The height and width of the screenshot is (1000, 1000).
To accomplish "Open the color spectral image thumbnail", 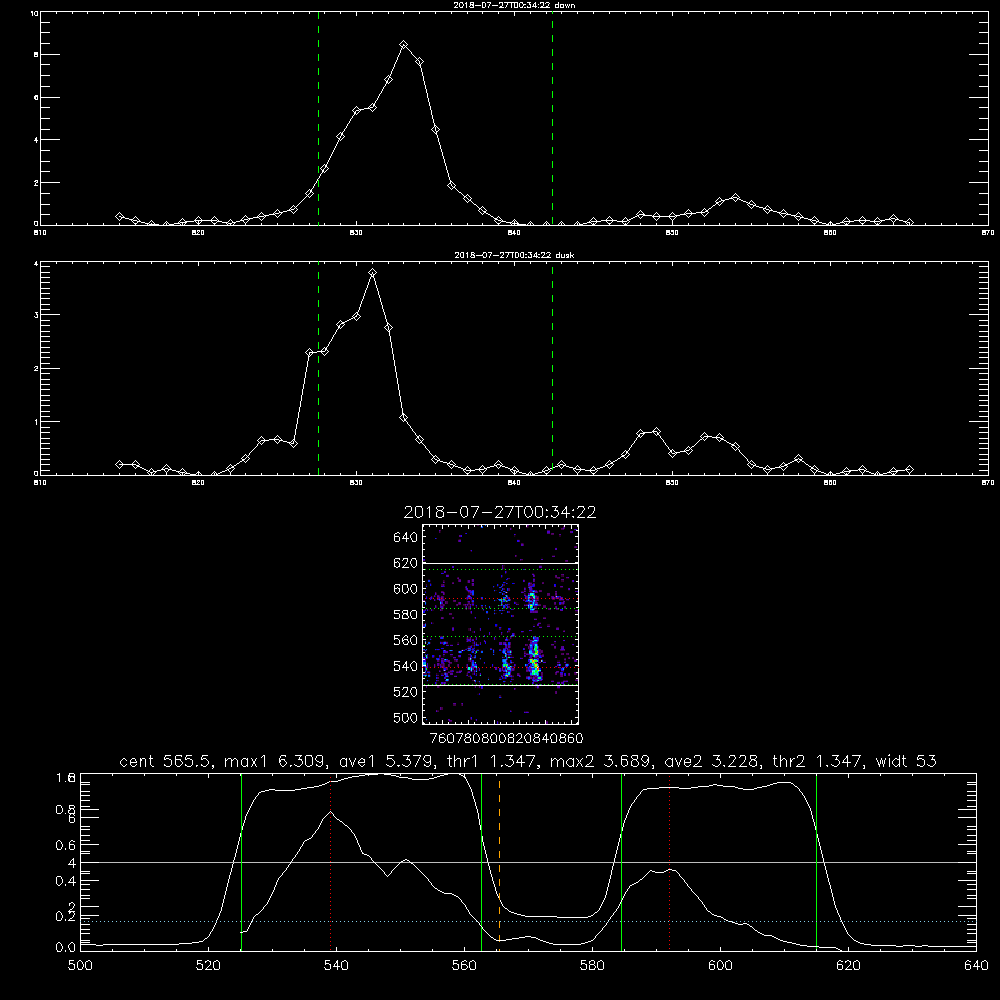I will point(500,624).
